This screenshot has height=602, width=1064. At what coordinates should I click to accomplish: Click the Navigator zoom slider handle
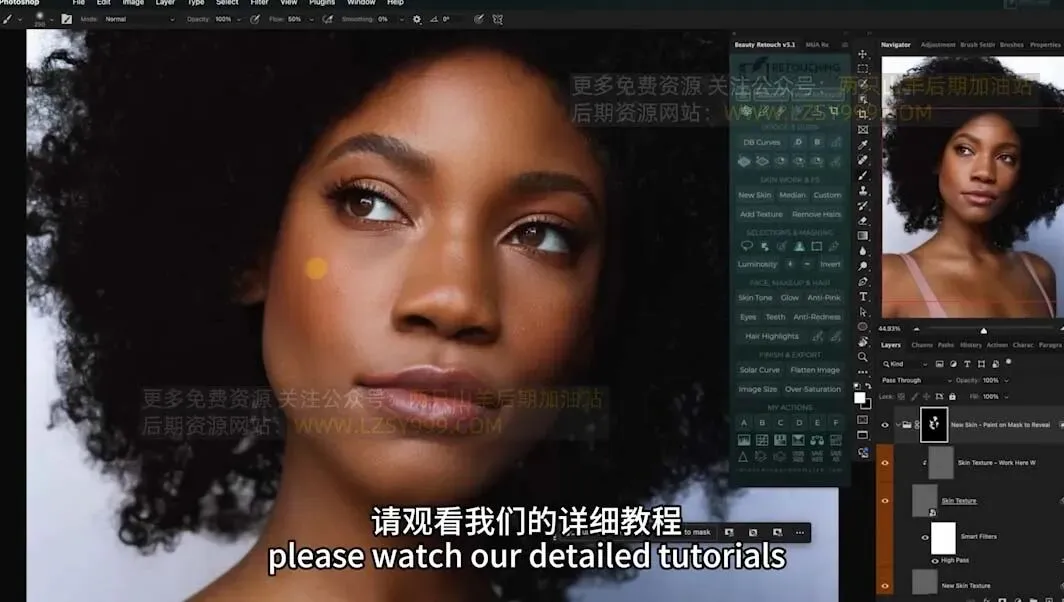pos(983,331)
